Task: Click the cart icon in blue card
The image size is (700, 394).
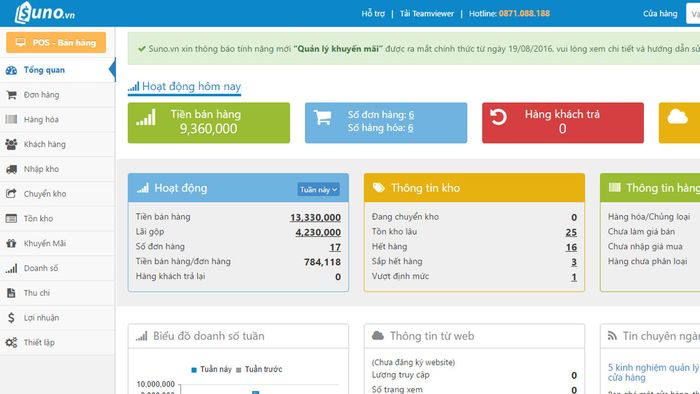Action: point(322,117)
